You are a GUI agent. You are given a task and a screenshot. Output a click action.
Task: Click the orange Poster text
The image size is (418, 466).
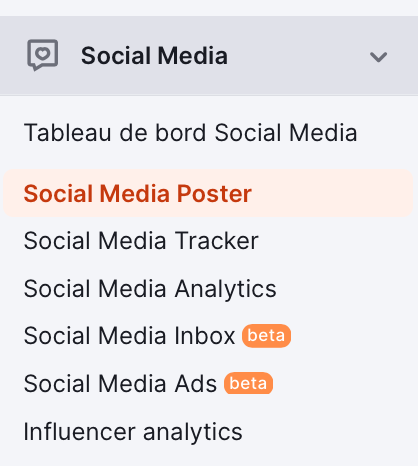pos(214,193)
